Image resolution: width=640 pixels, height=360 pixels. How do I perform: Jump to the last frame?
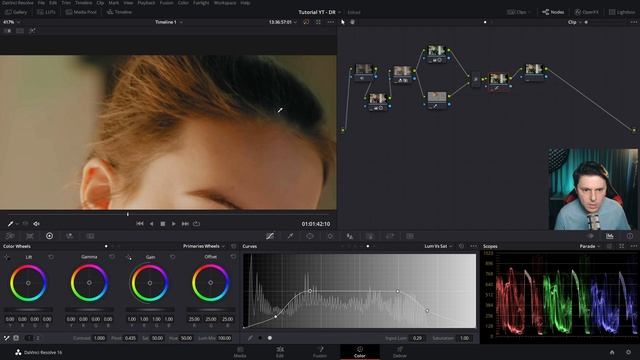point(185,224)
